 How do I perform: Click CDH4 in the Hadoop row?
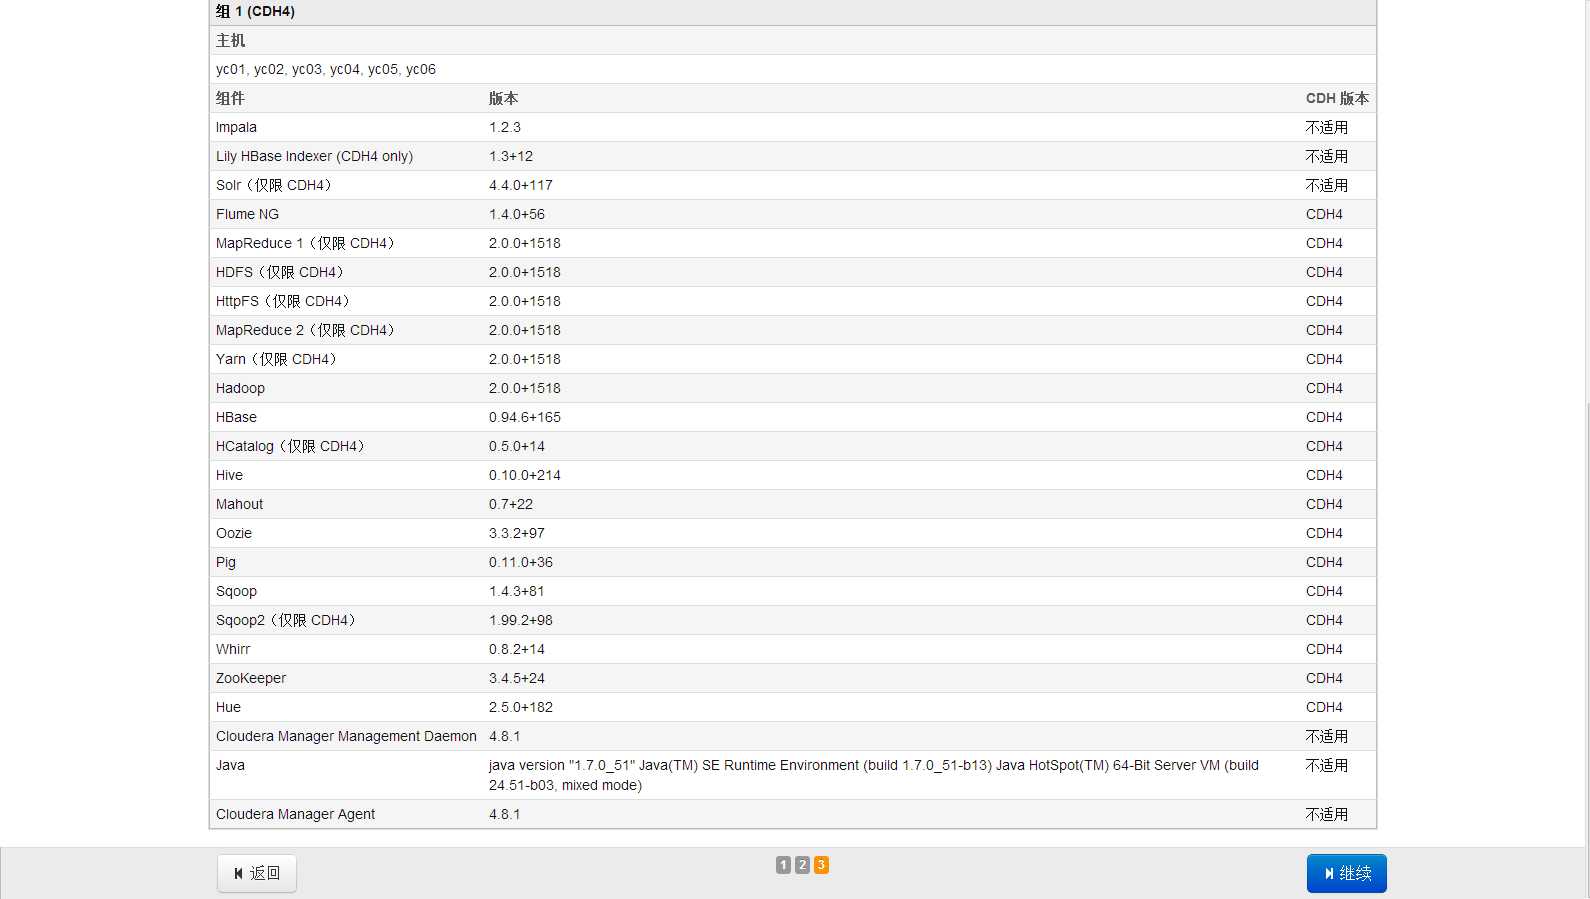pos(1324,388)
